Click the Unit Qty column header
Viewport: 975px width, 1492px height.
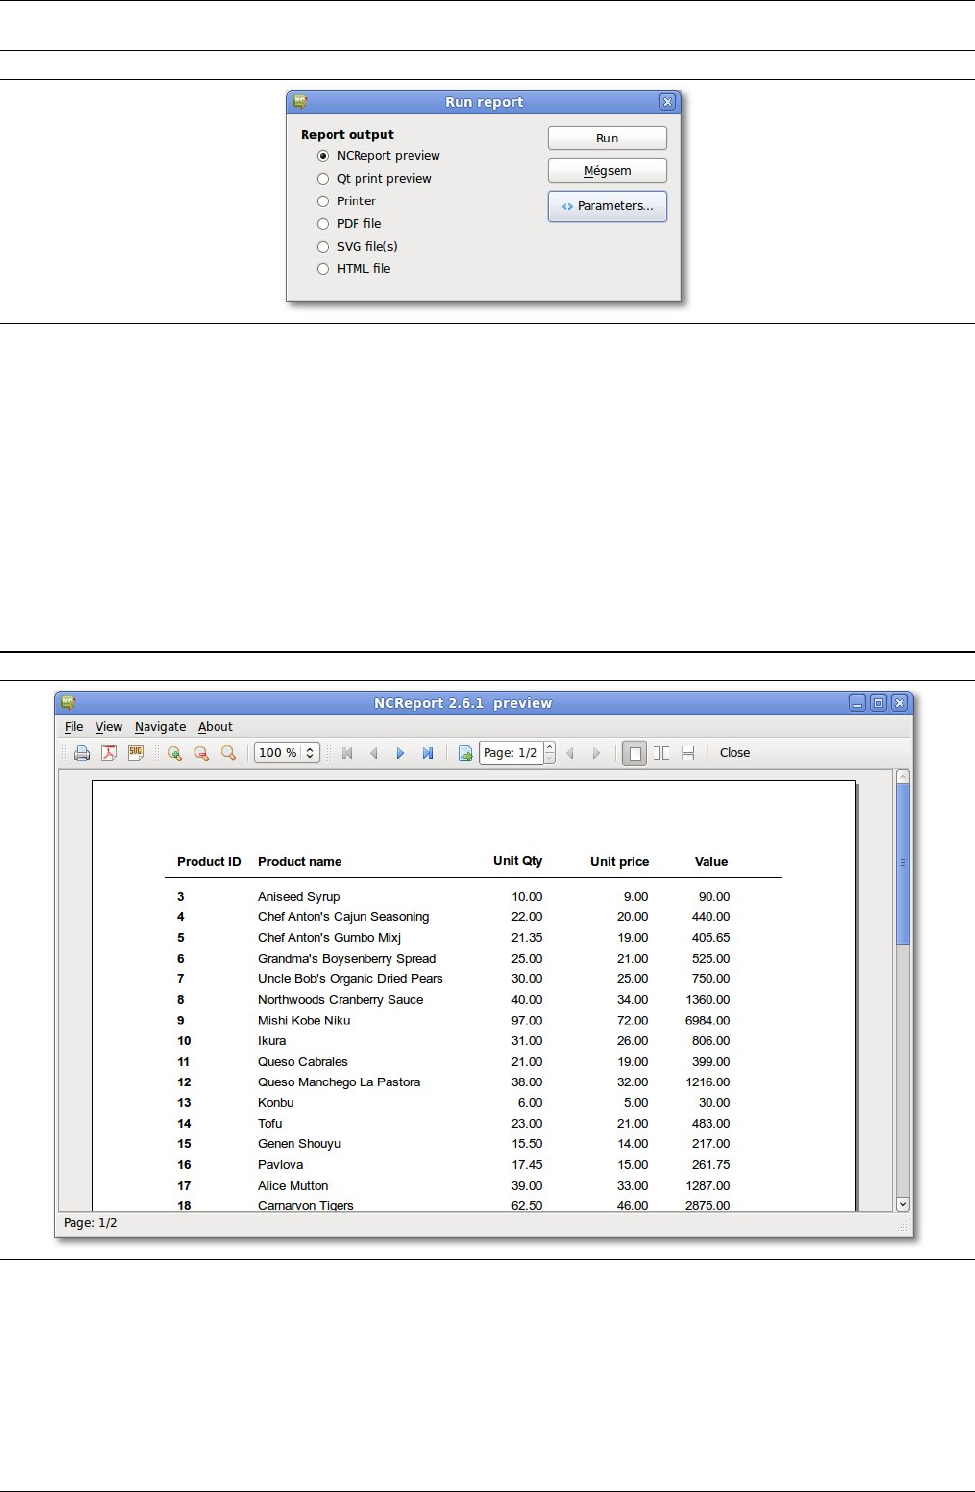pyautogui.click(x=518, y=861)
